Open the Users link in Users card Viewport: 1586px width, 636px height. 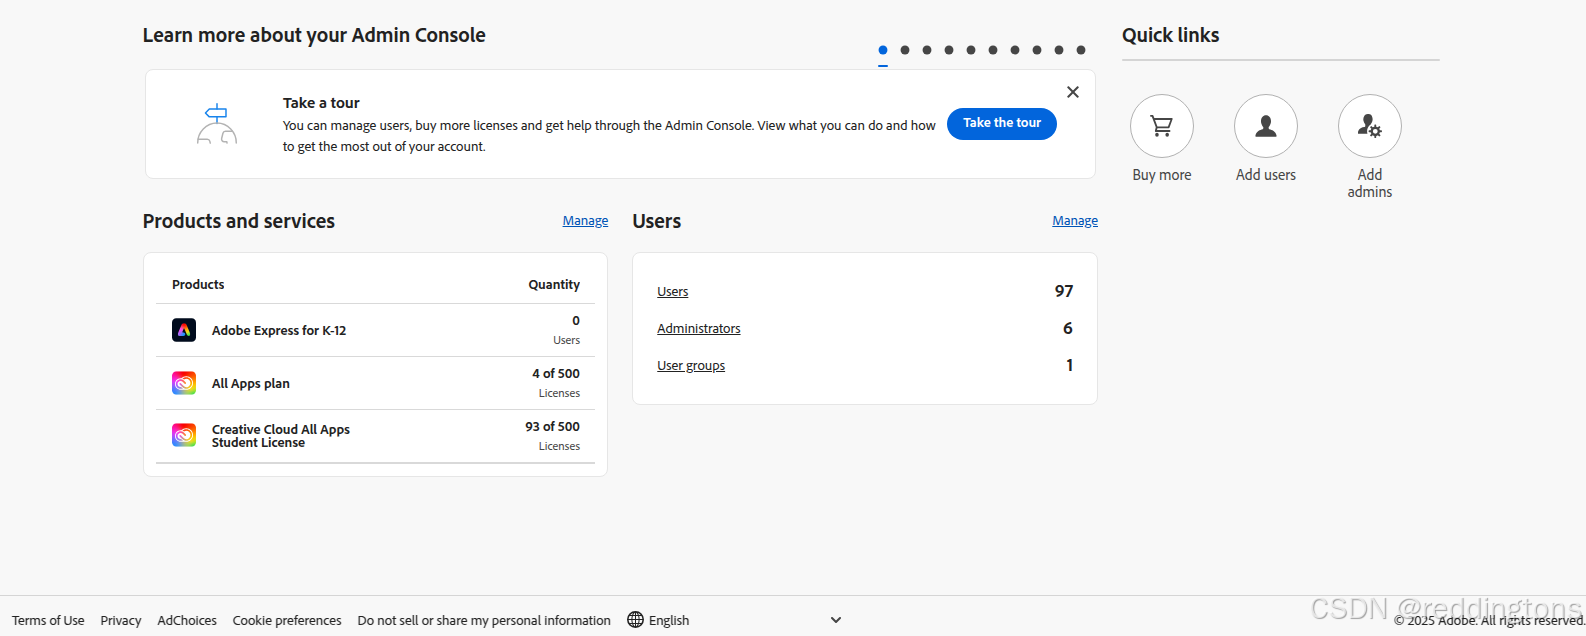[x=673, y=292]
